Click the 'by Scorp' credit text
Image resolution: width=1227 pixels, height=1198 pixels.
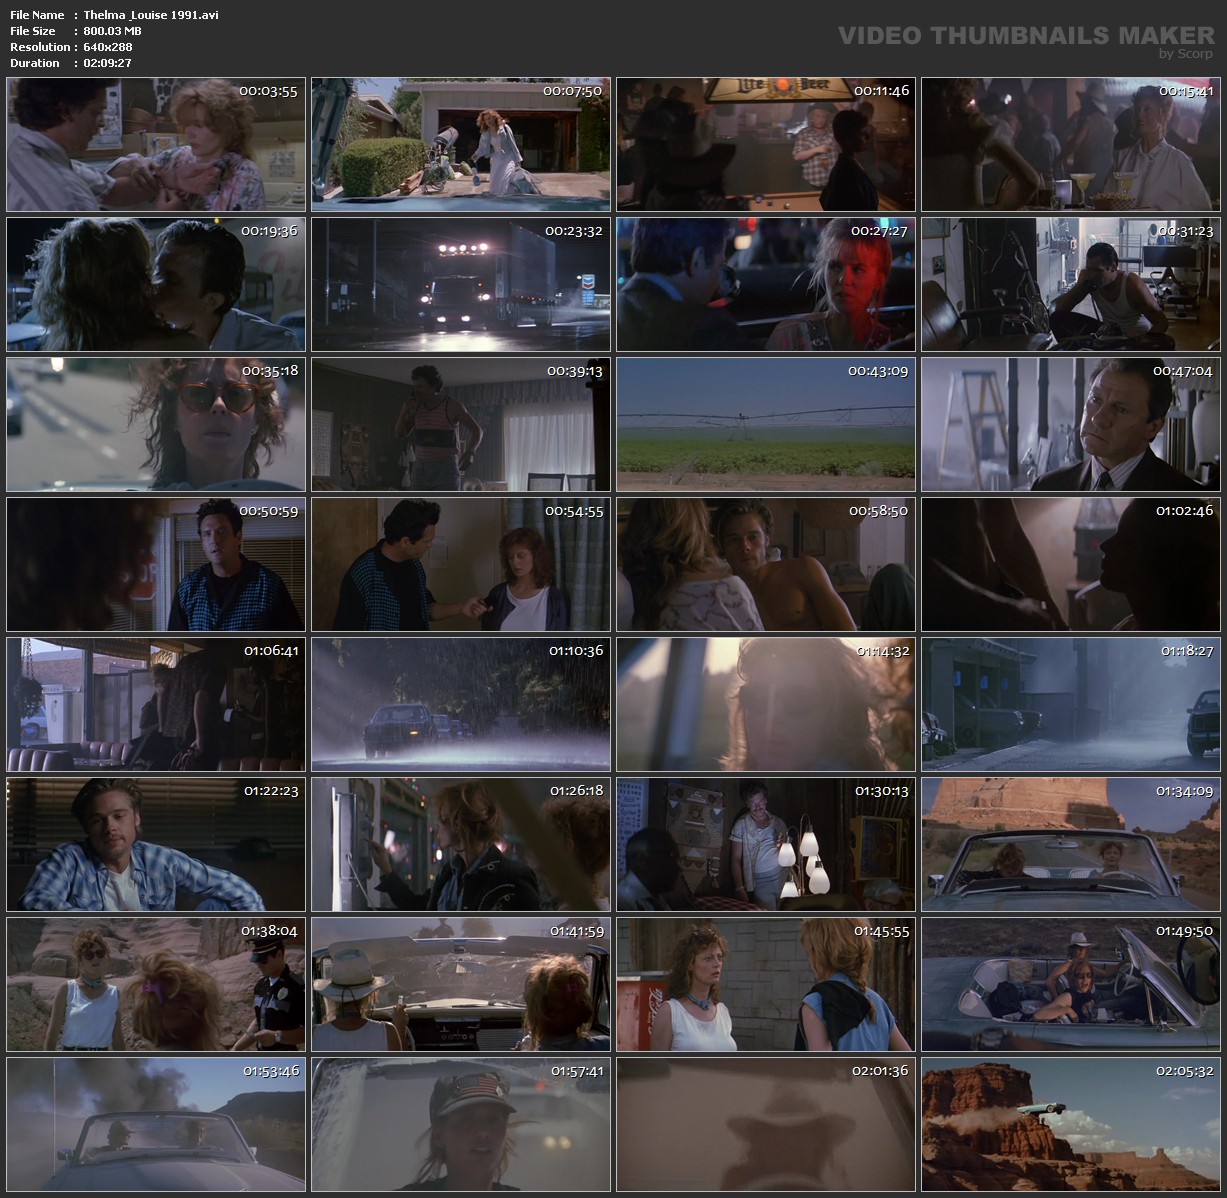[x=1186, y=54]
